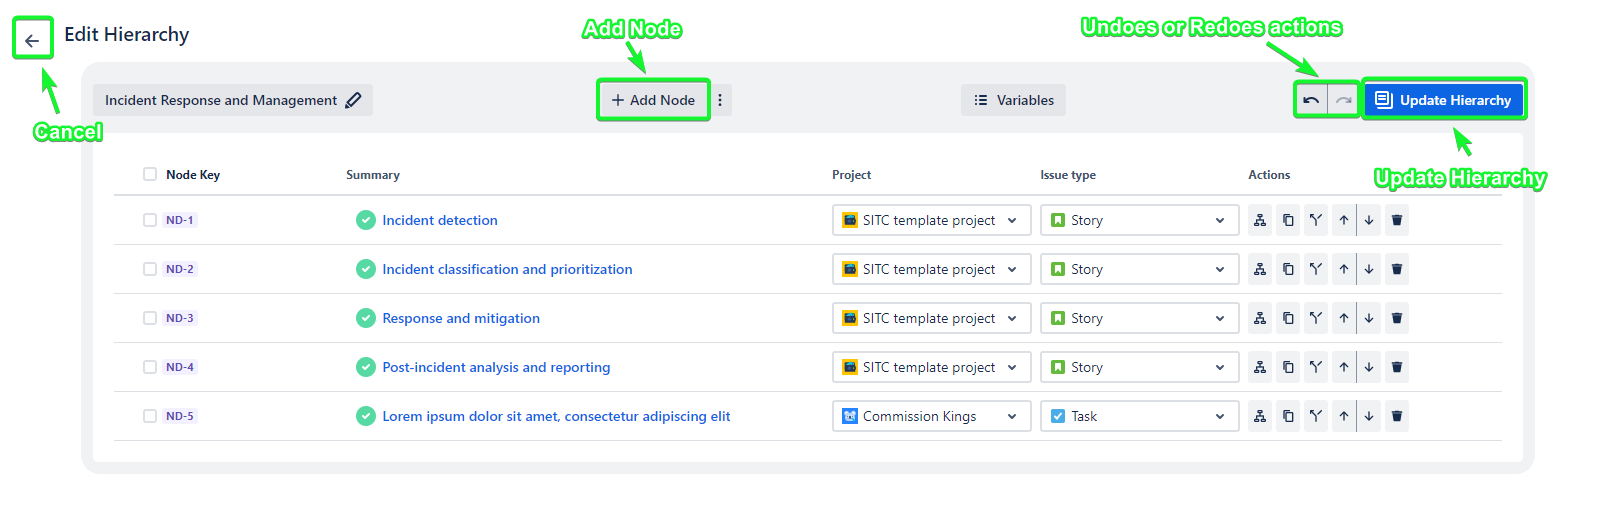Click the back arrow to cancel editing
The width and height of the screenshot is (1600, 523).
click(x=32, y=40)
